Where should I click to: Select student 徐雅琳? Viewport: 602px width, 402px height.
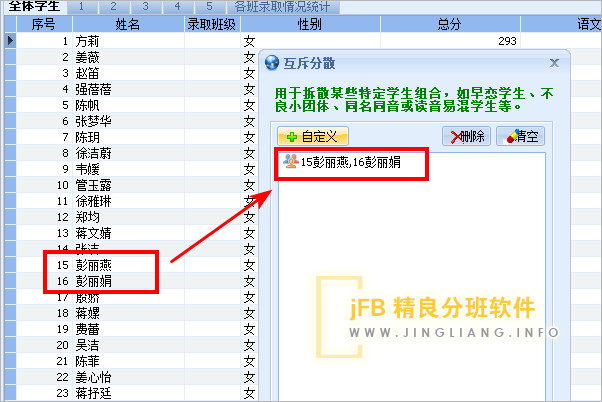[x=93, y=201]
